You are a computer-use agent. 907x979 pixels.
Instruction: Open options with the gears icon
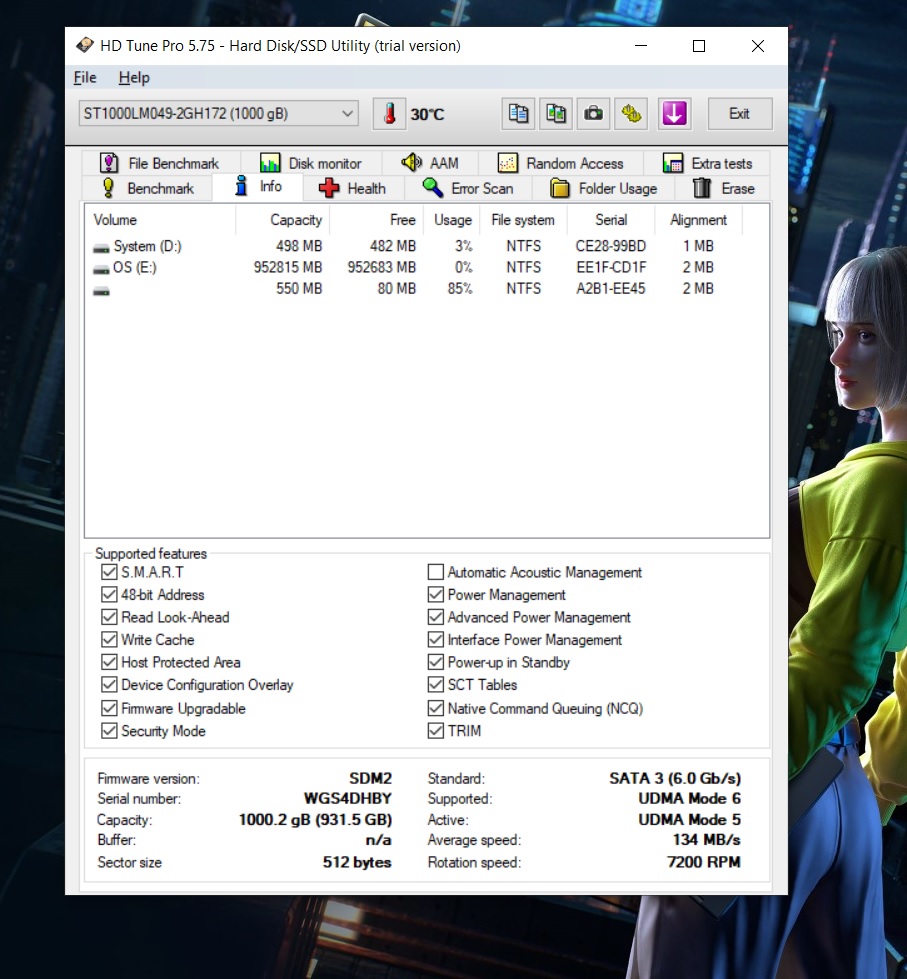click(630, 114)
